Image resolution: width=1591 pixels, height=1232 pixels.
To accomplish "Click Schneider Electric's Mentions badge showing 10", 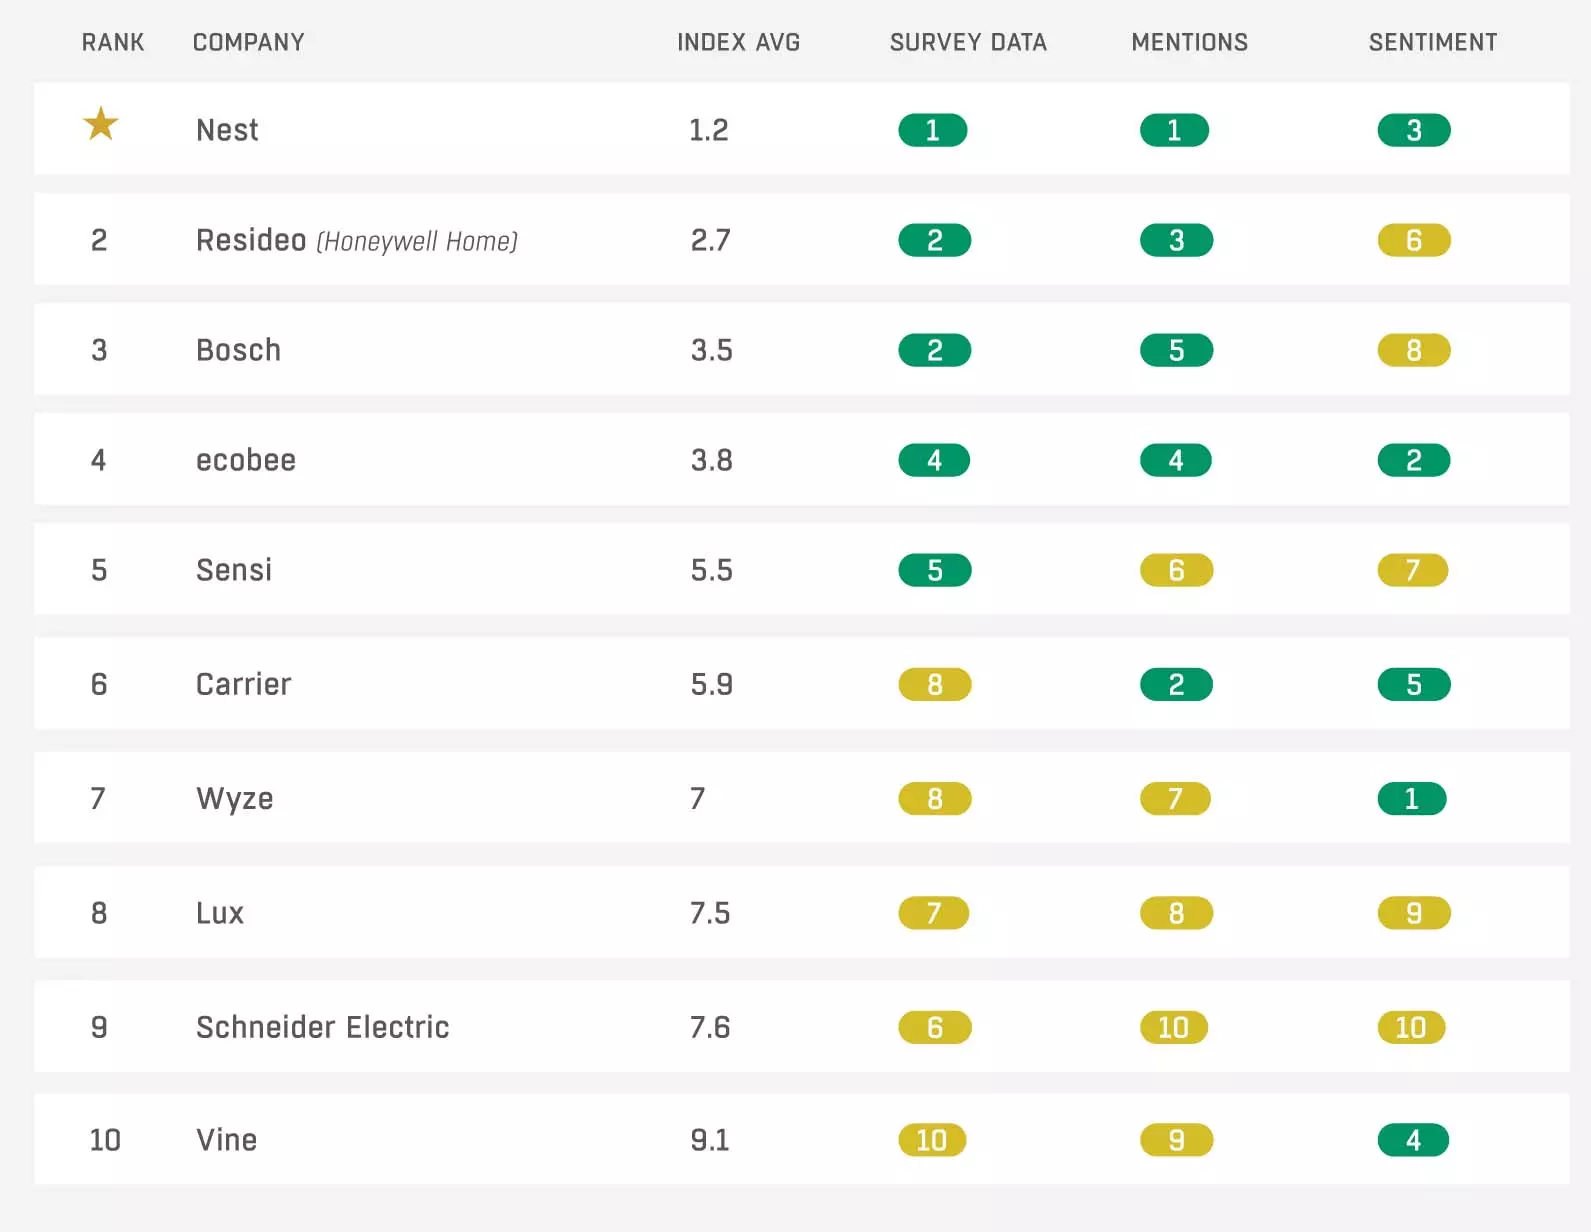I will [x=1173, y=1027].
